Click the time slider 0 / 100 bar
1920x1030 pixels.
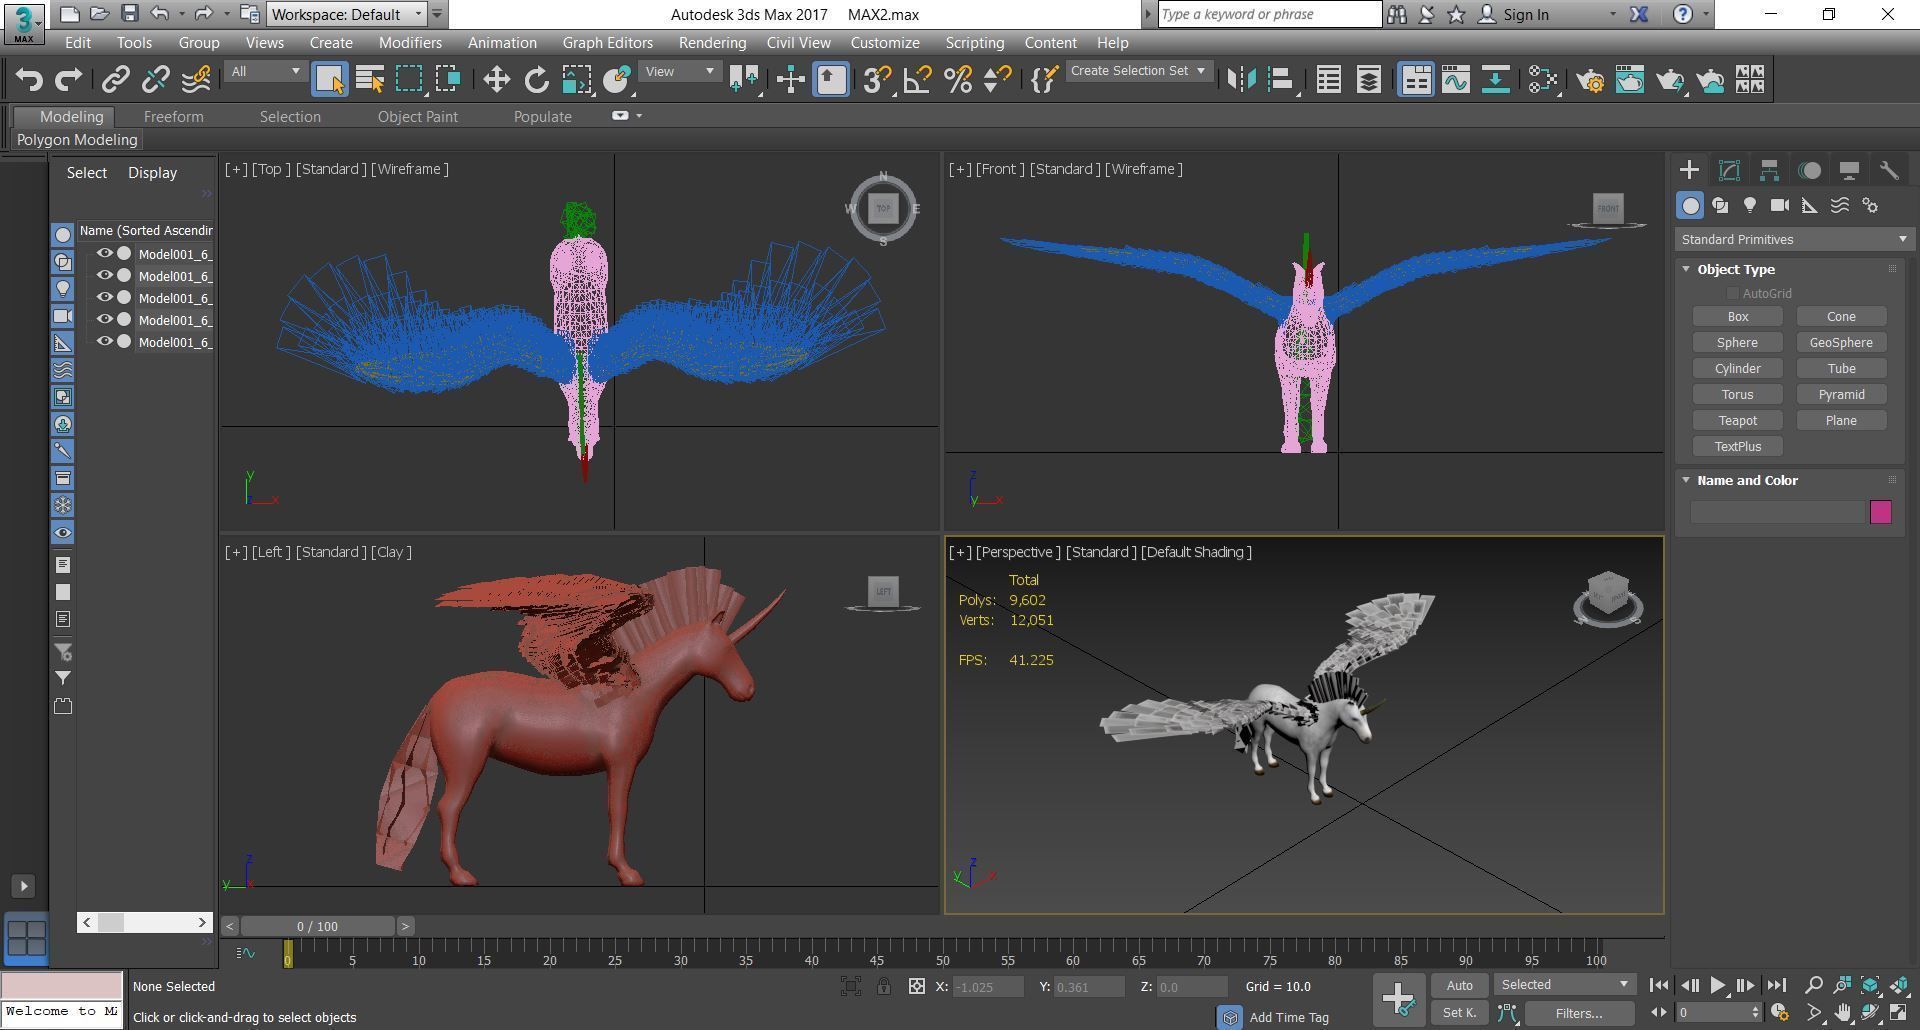pyautogui.click(x=317, y=926)
